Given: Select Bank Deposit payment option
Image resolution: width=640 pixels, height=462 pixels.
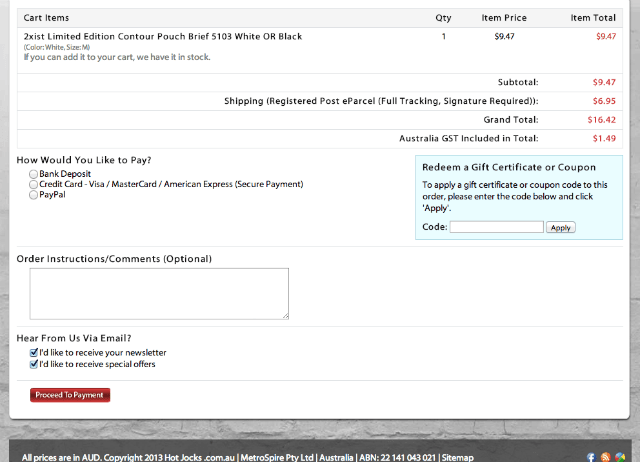Looking at the screenshot, I should click(34, 174).
